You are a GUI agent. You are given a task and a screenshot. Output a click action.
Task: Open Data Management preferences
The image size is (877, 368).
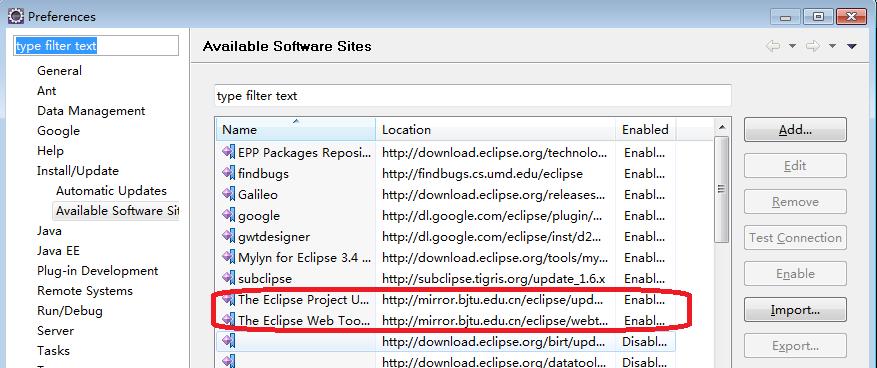click(91, 111)
